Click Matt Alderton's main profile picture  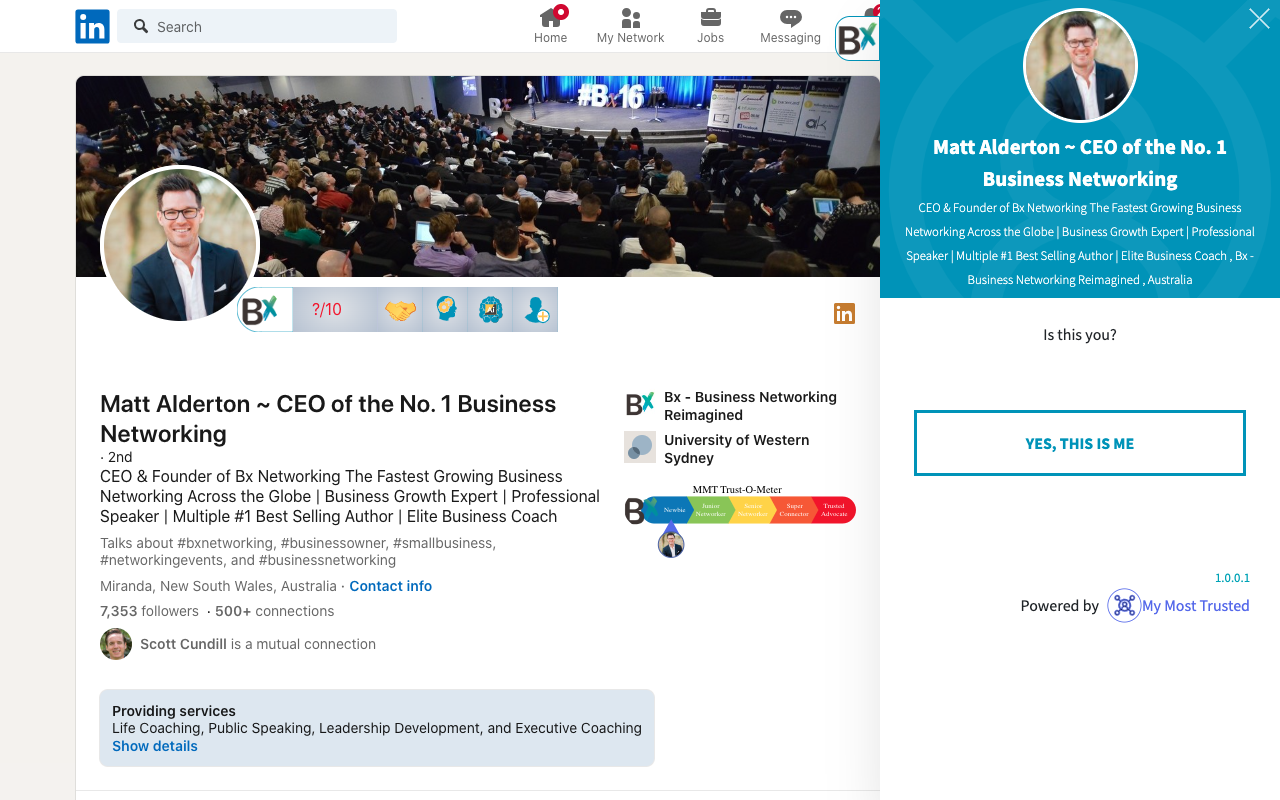pos(180,245)
